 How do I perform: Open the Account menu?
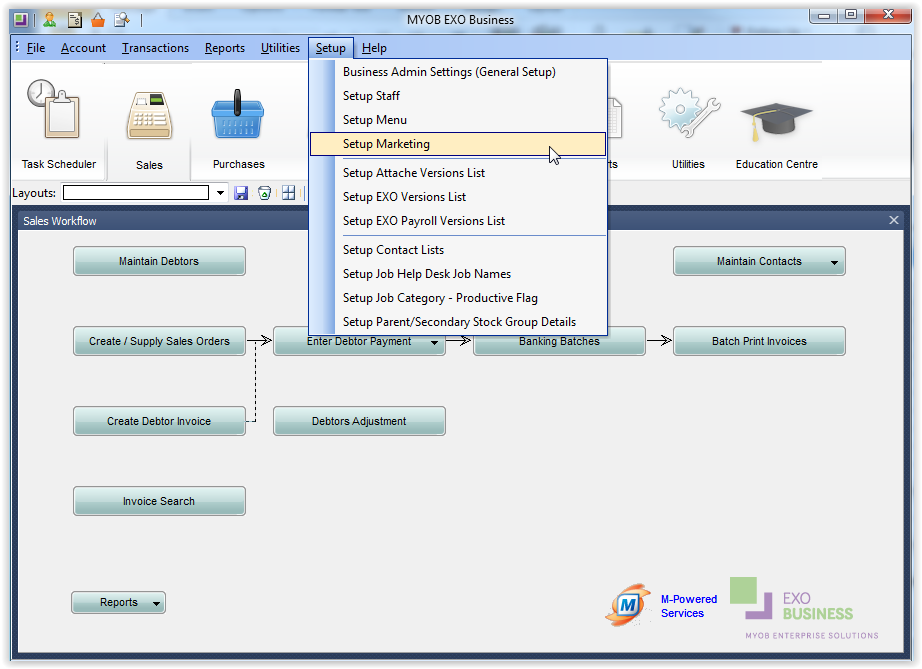(x=83, y=48)
